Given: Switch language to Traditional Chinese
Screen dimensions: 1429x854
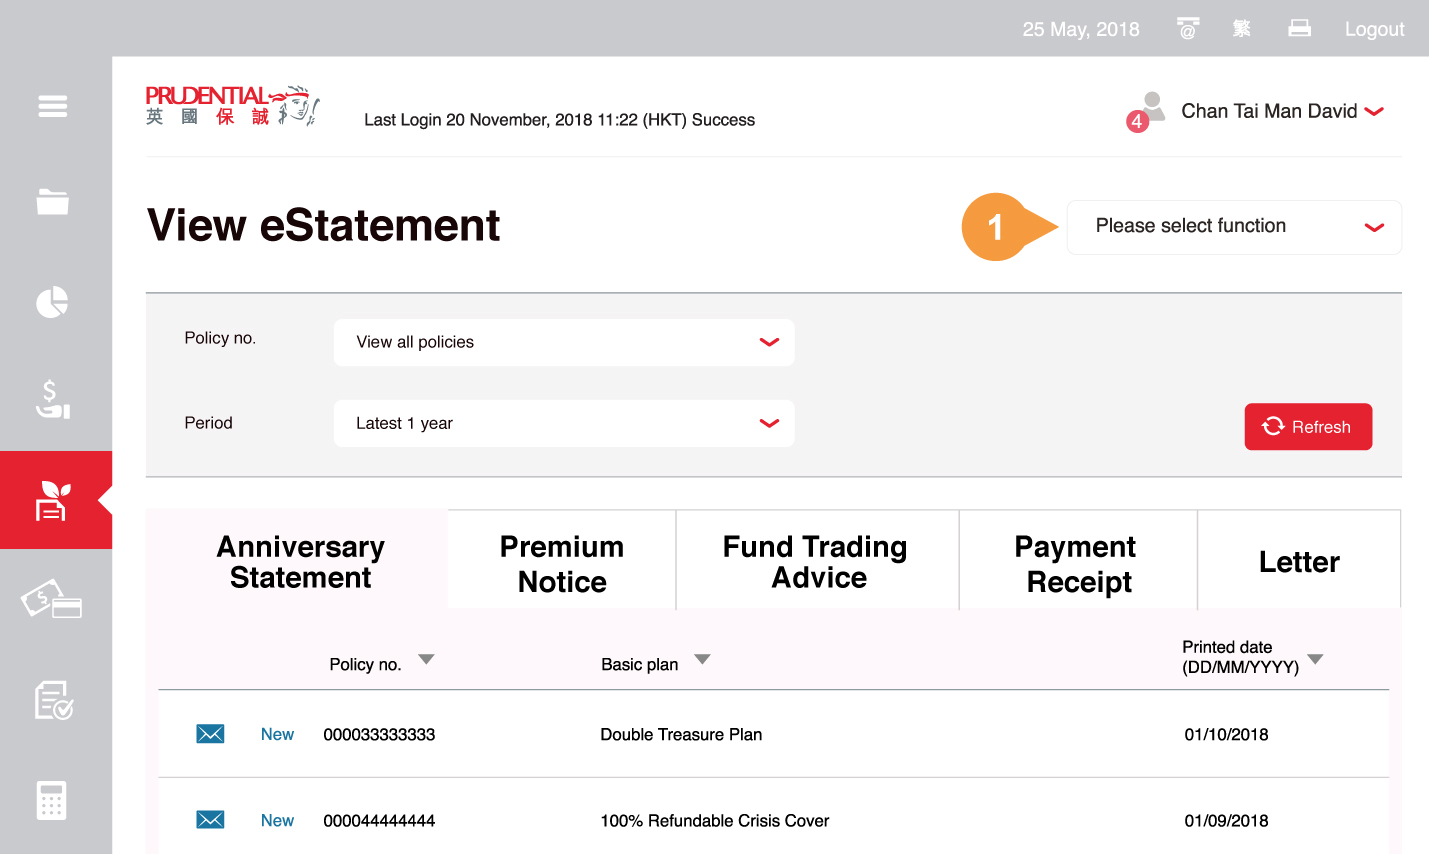Looking at the screenshot, I should pos(1242,29).
